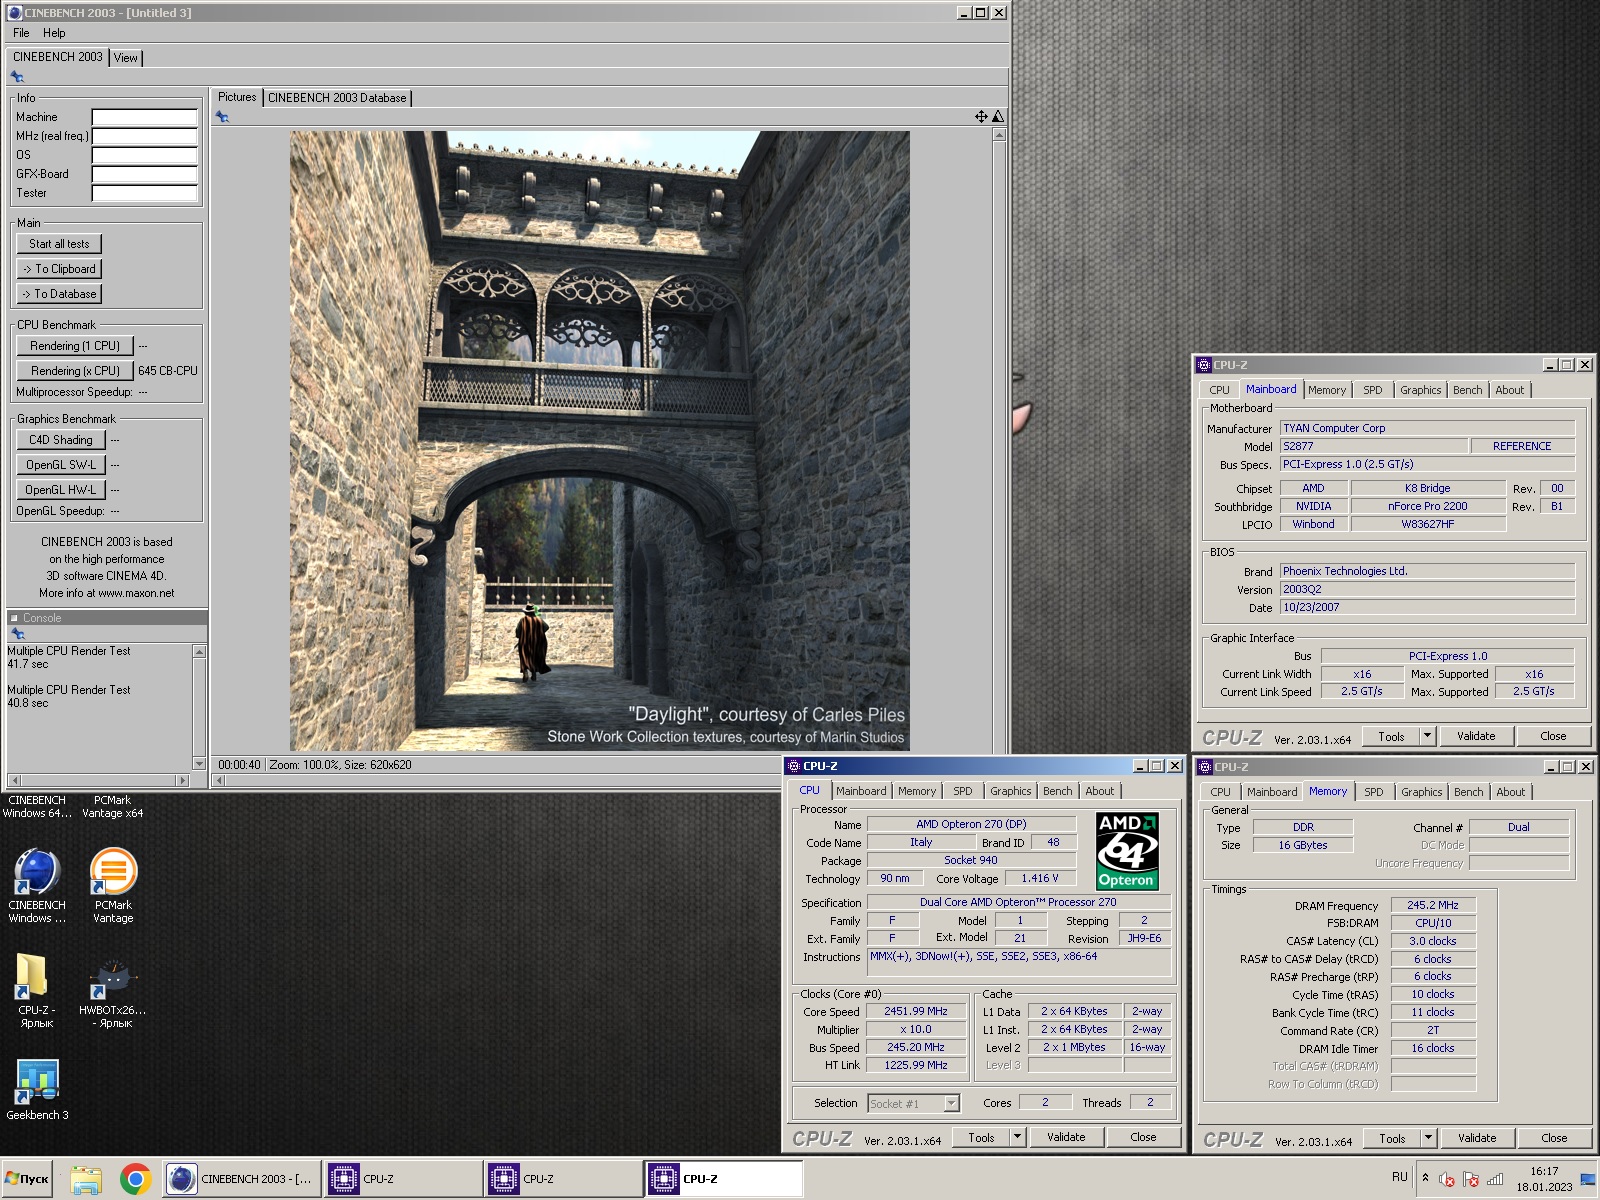Click the Tester input field
This screenshot has height=1200, width=1600.
click(x=145, y=193)
